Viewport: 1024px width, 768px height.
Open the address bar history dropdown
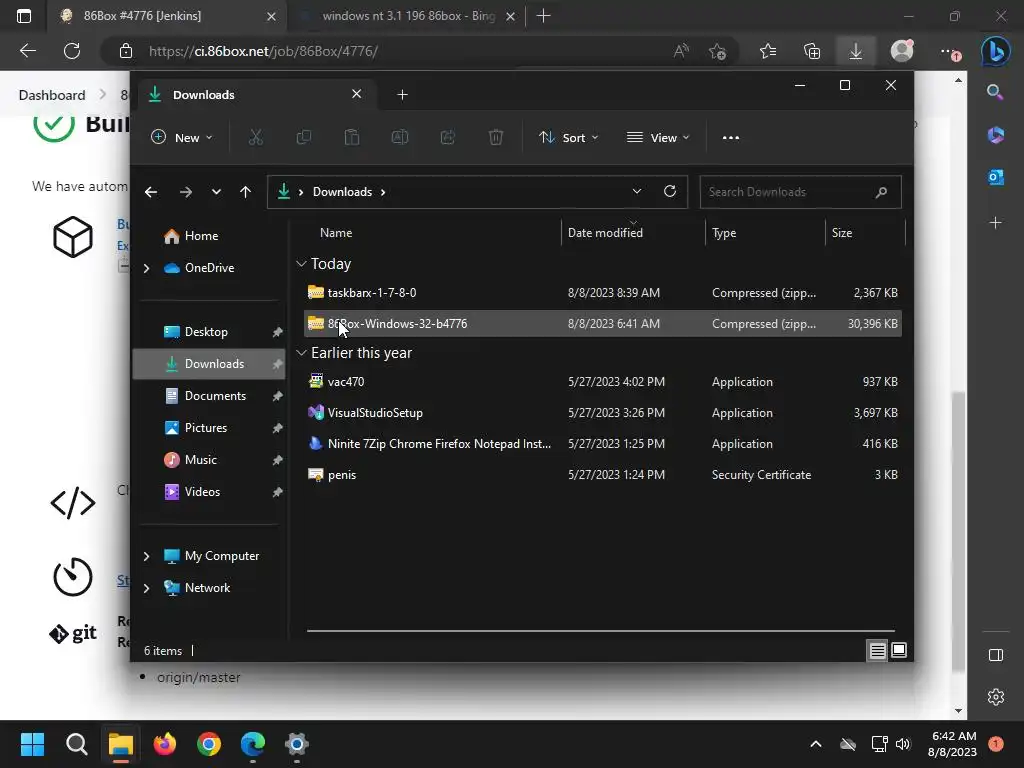pos(637,191)
